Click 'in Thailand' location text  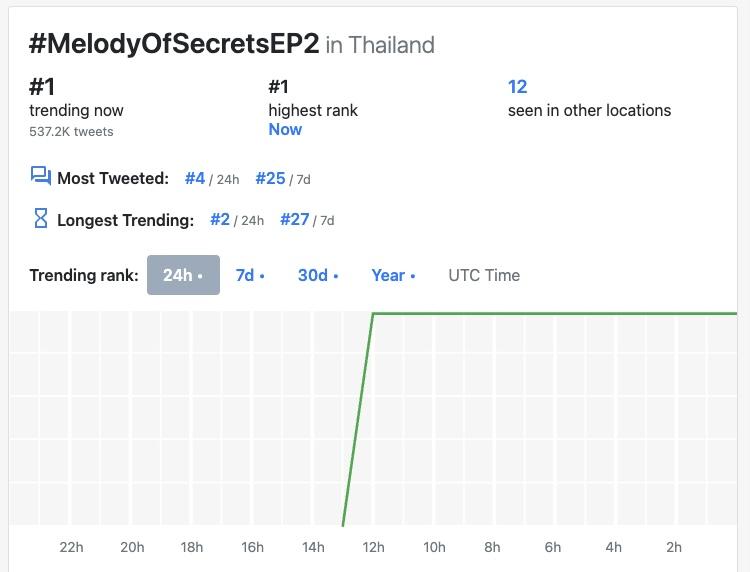(380, 45)
